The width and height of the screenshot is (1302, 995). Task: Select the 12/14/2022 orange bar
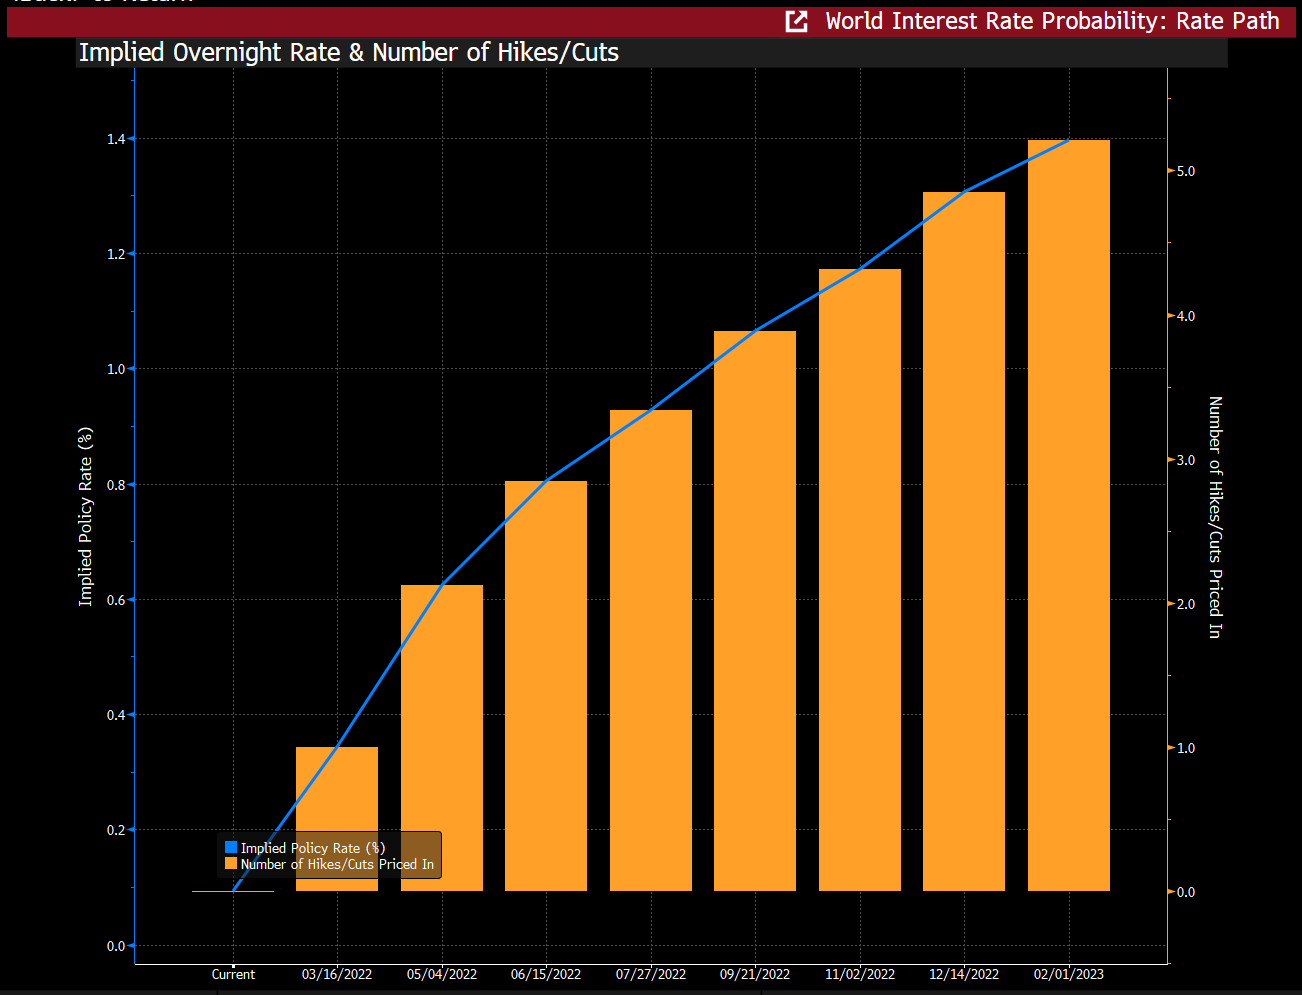pos(964,541)
